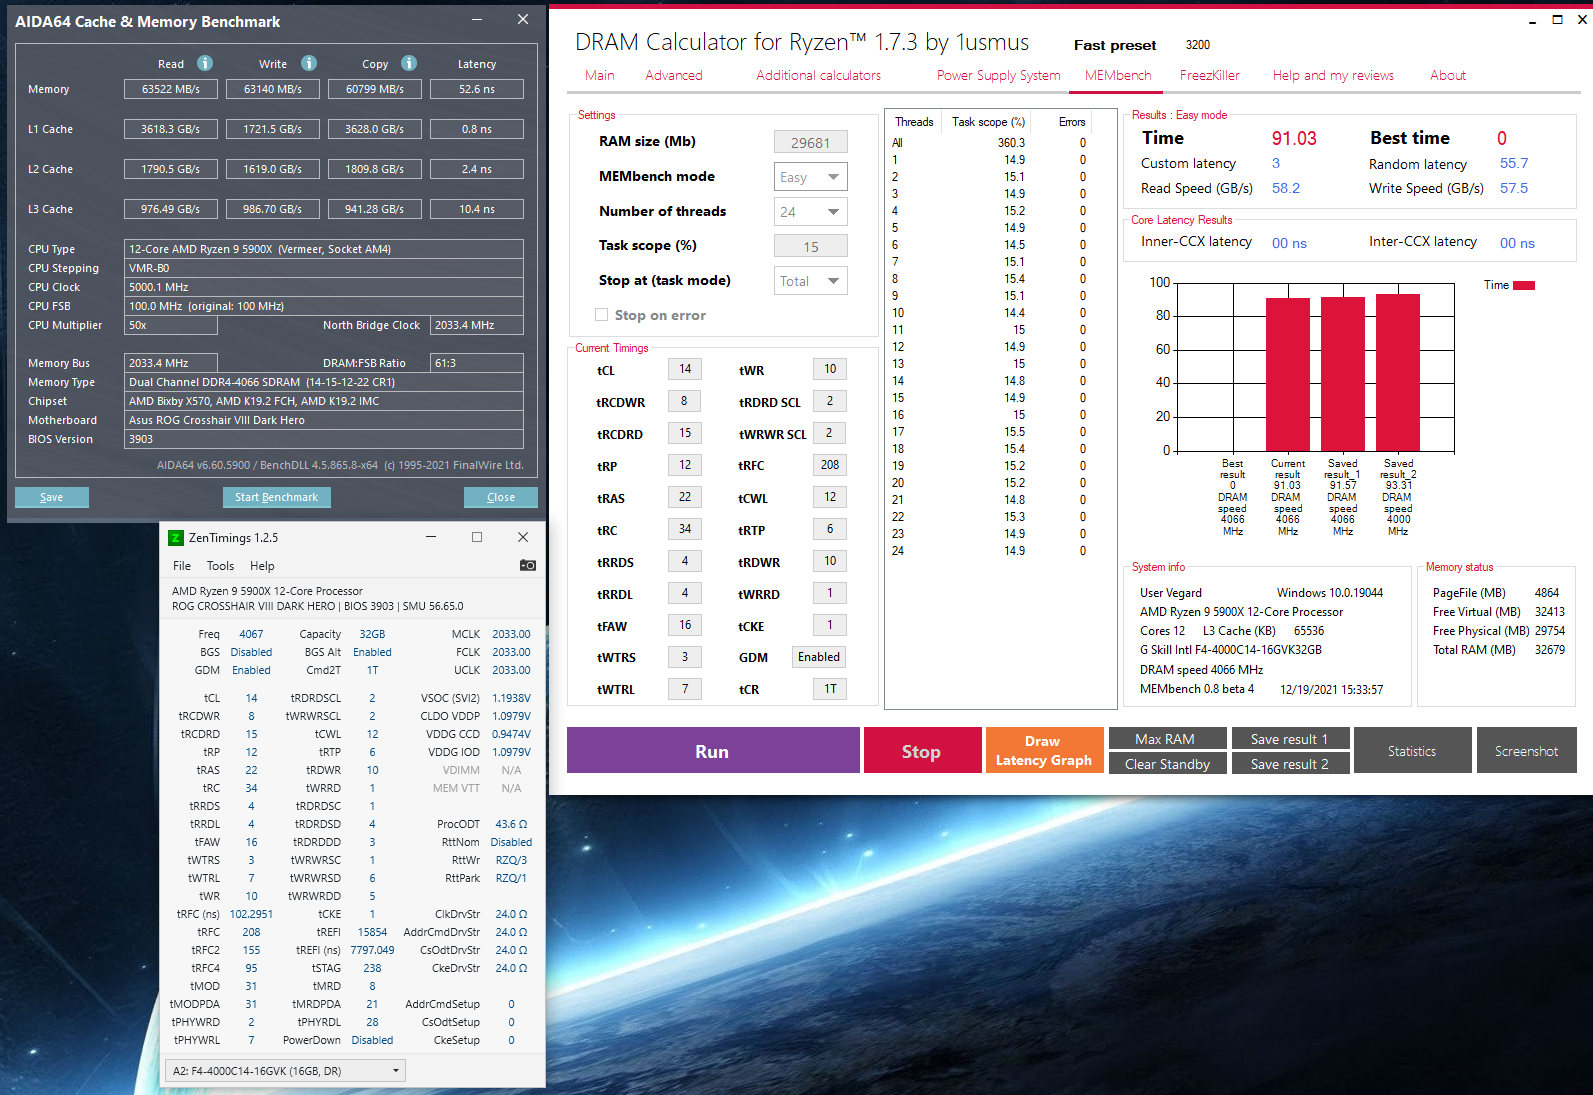This screenshot has width=1593, height=1095.
Task: Click the Read info icon in AIDA64
Action: coord(205,63)
